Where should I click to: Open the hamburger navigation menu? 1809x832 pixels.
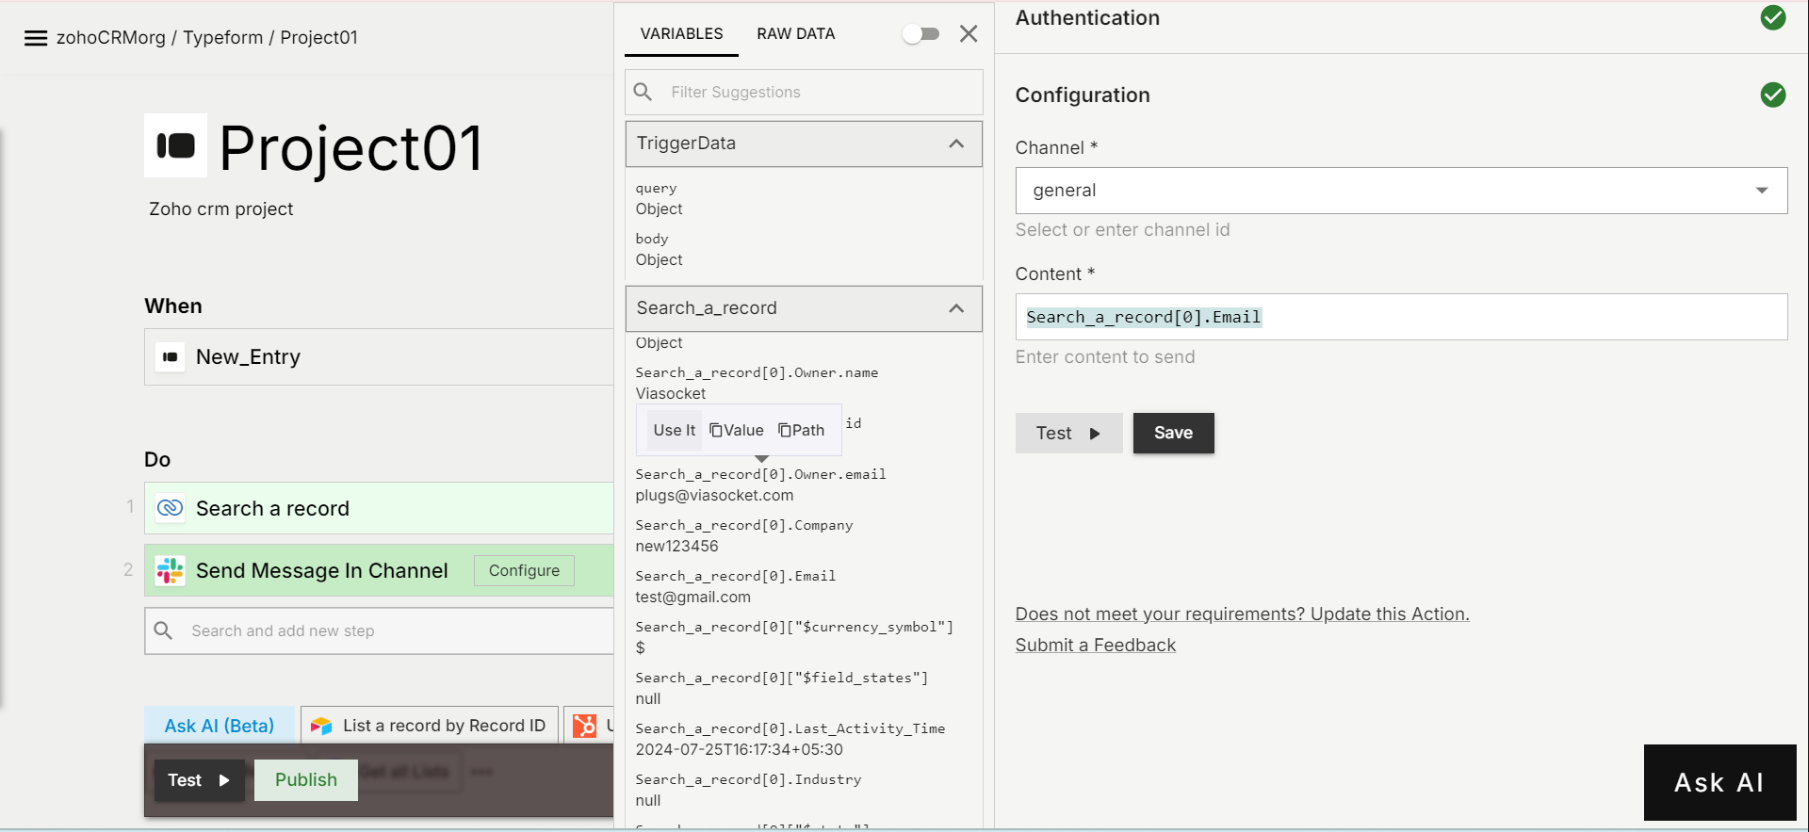pyautogui.click(x=36, y=38)
